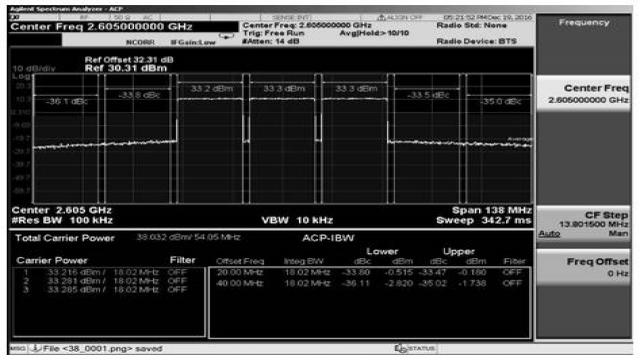Viewport: 640px width, 360px height.
Task: Click the 'Avg|Hold>10/10' readout
Action: tap(374, 33)
